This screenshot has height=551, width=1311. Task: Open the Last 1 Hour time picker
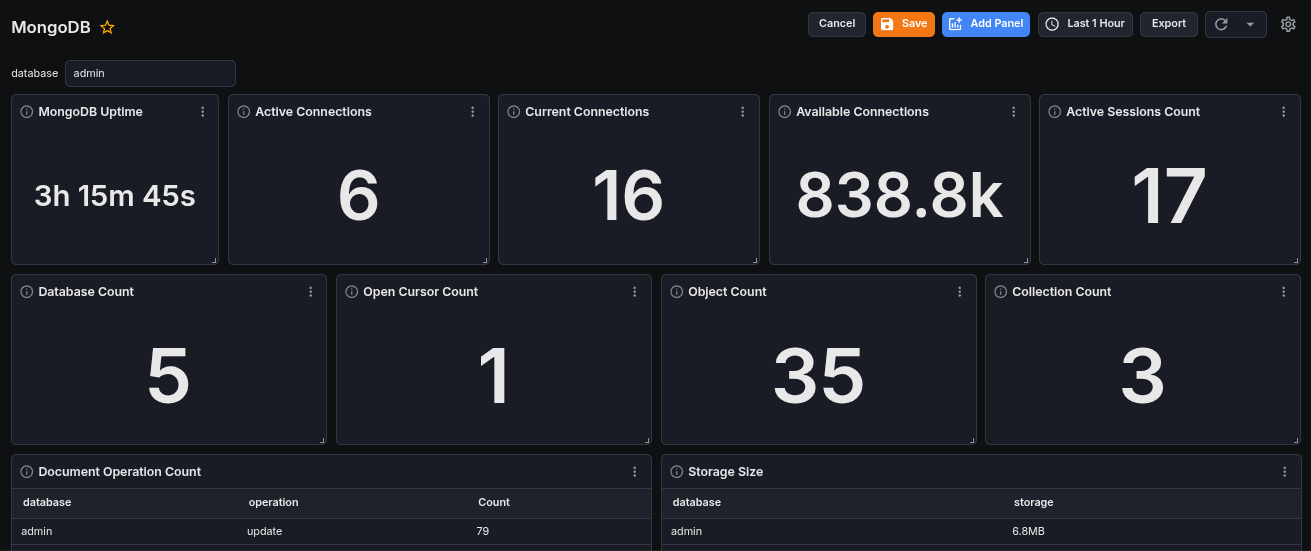1085,24
